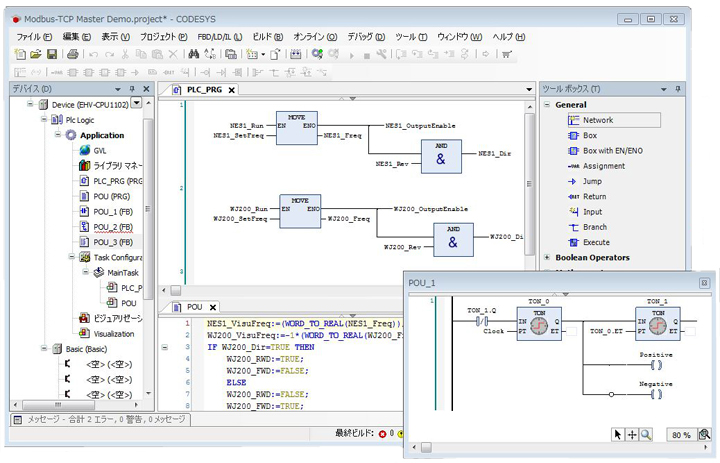Screen dimensions: 720x463
Task: Open FBD/LD/IL menu
Action: [x=219, y=37]
